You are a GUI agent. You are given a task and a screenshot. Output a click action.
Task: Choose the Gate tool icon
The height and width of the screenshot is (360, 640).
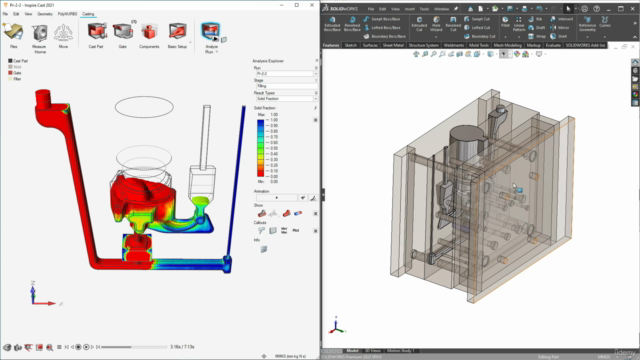(x=123, y=32)
